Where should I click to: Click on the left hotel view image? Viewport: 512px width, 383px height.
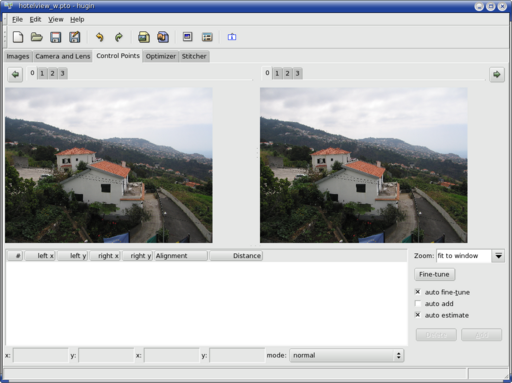(109, 165)
